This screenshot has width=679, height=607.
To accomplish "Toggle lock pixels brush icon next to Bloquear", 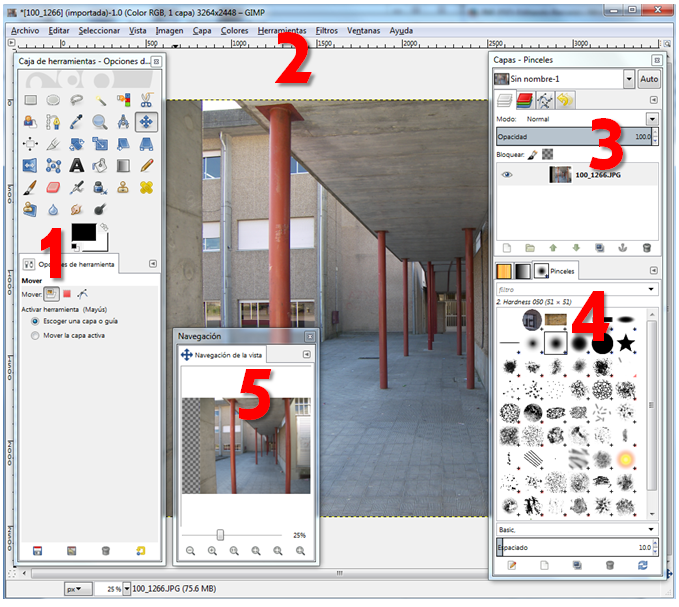I will (533, 155).
